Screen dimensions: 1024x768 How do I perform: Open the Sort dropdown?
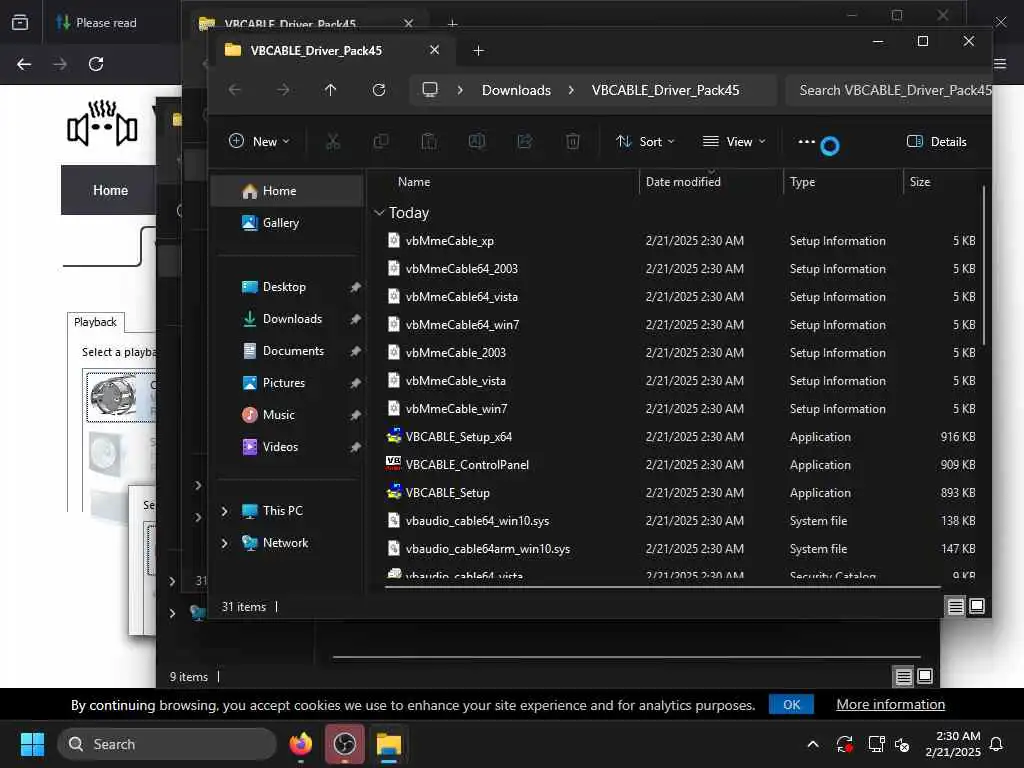coord(645,141)
